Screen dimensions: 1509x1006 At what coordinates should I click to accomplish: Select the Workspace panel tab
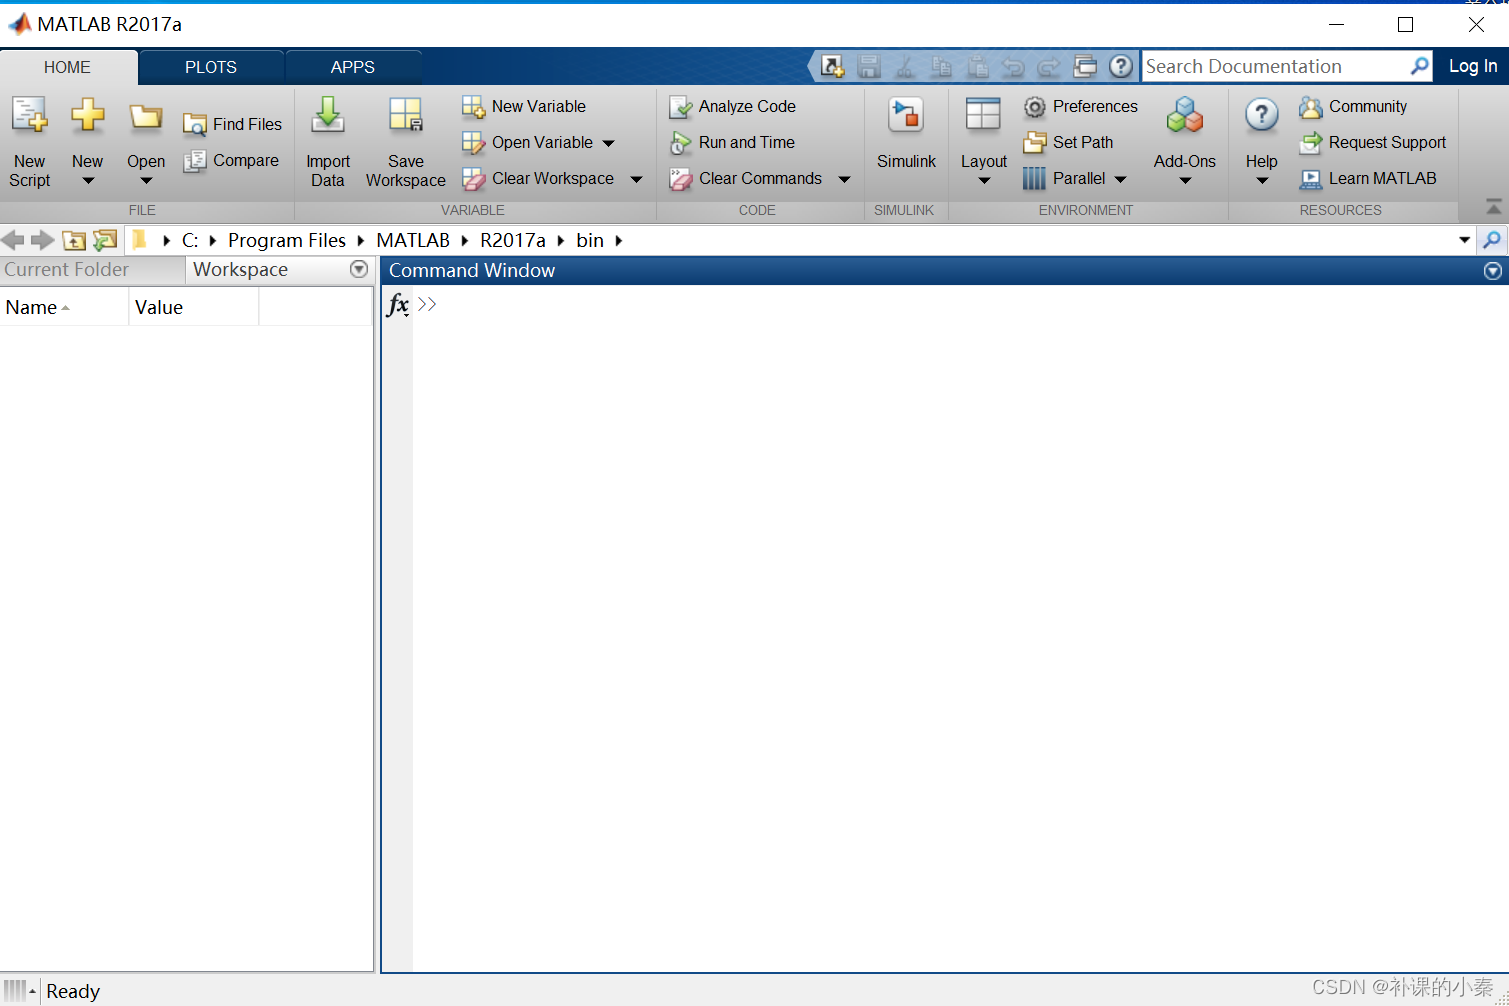tap(241, 269)
